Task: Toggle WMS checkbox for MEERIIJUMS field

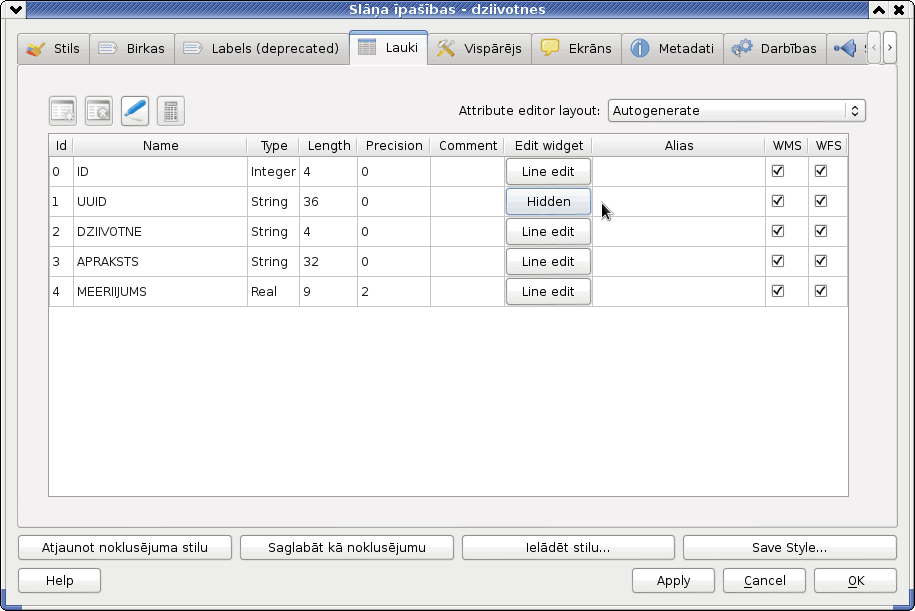Action: [778, 291]
